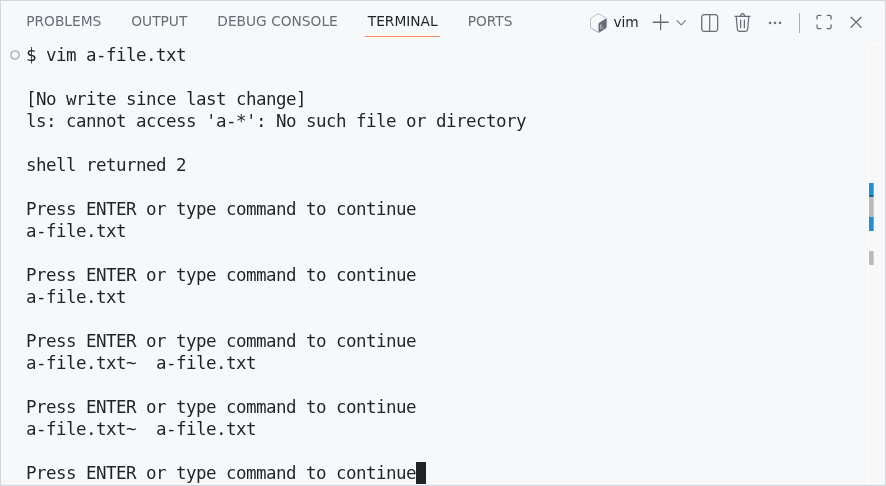Click the 'ls: cannot access' error line
The image size is (886, 486).
tap(276, 121)
